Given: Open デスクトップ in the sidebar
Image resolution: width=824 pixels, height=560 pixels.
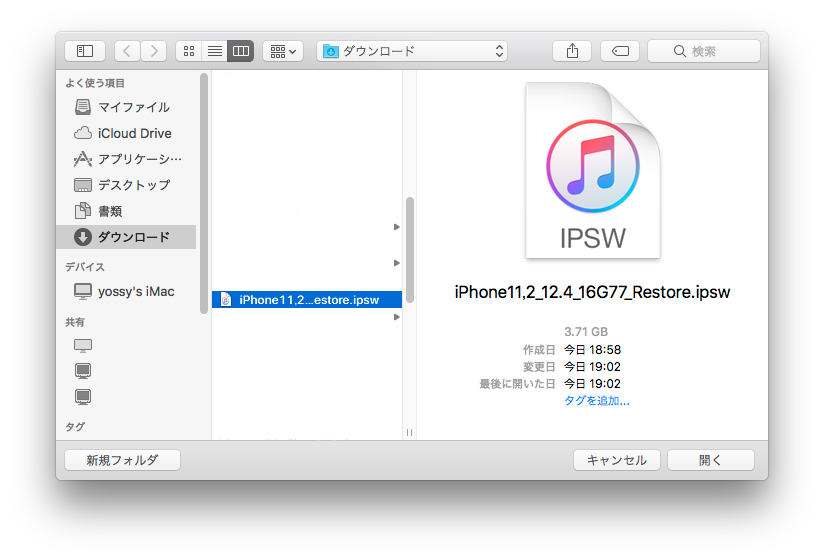Looking at the screenshot, I should pyautogui.click(x=126, y=185).
